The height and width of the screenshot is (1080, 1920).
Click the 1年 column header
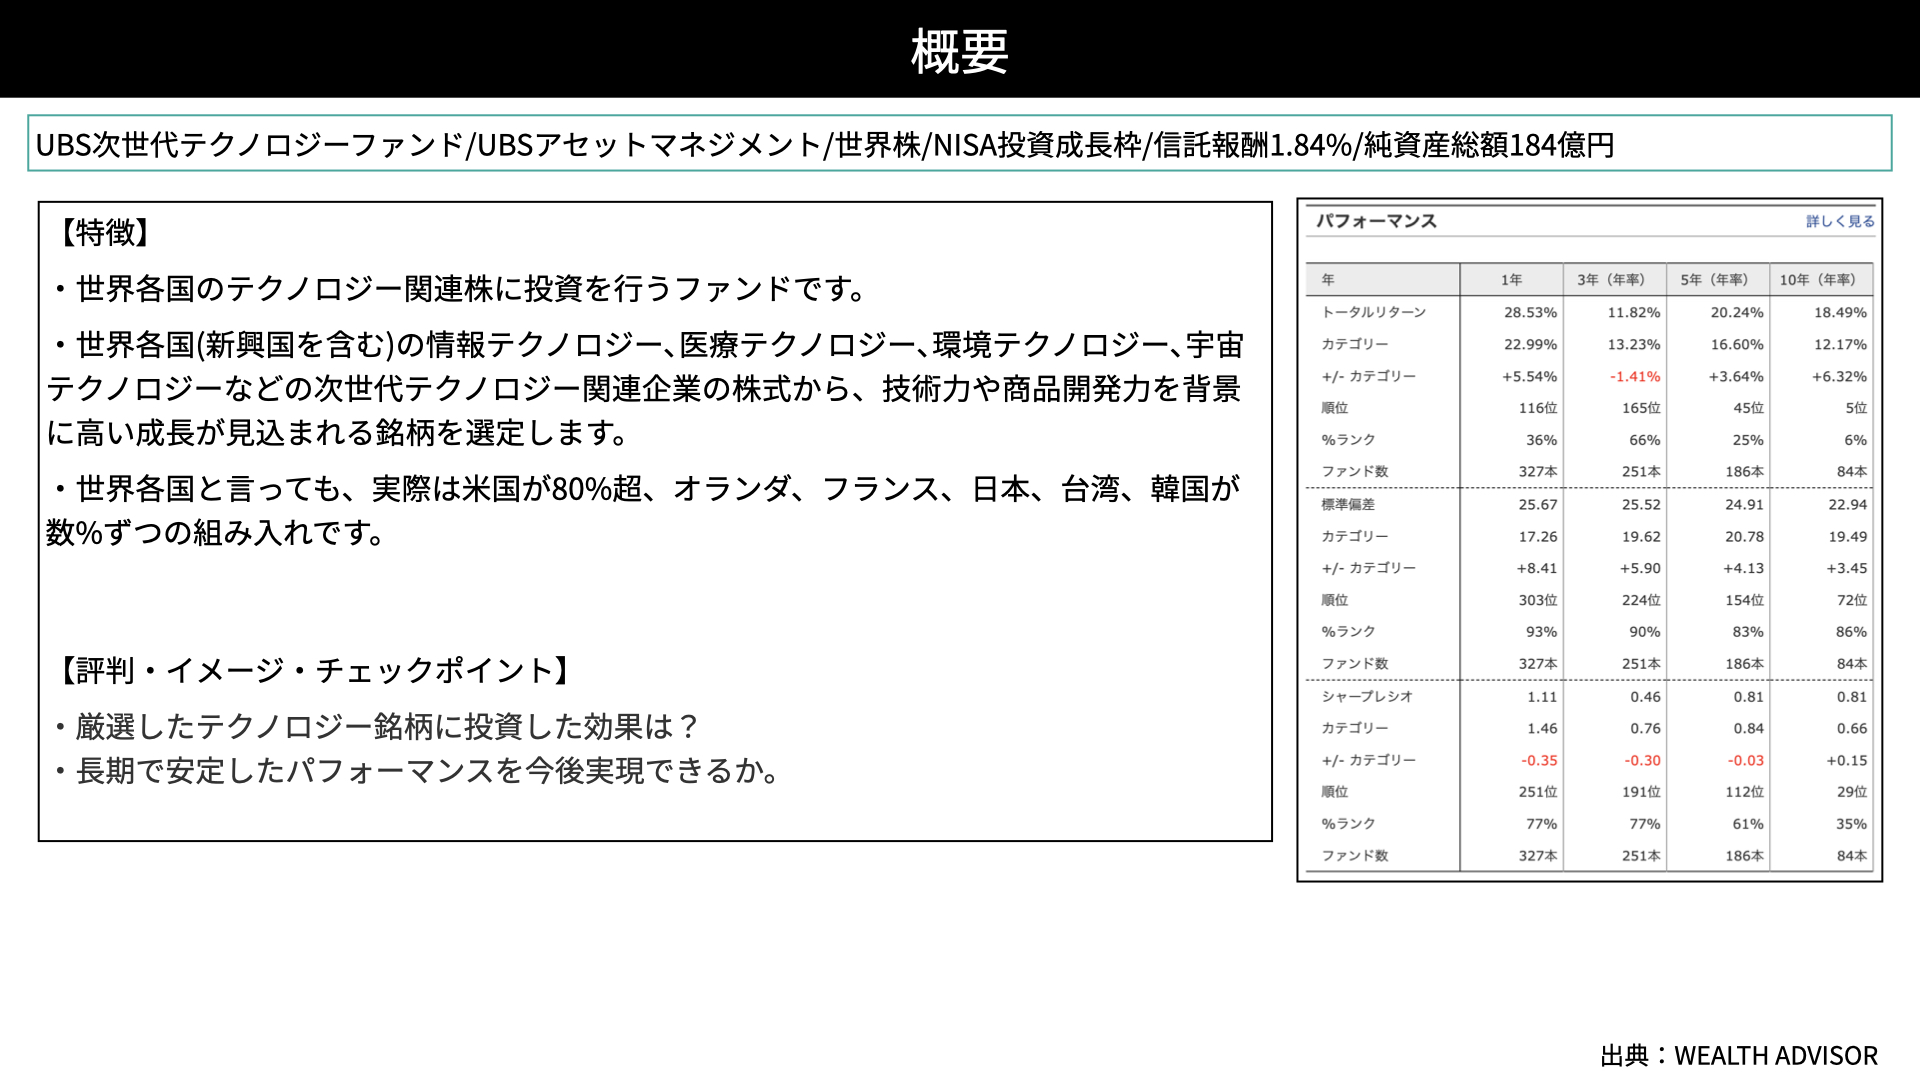coord(1511,280)
